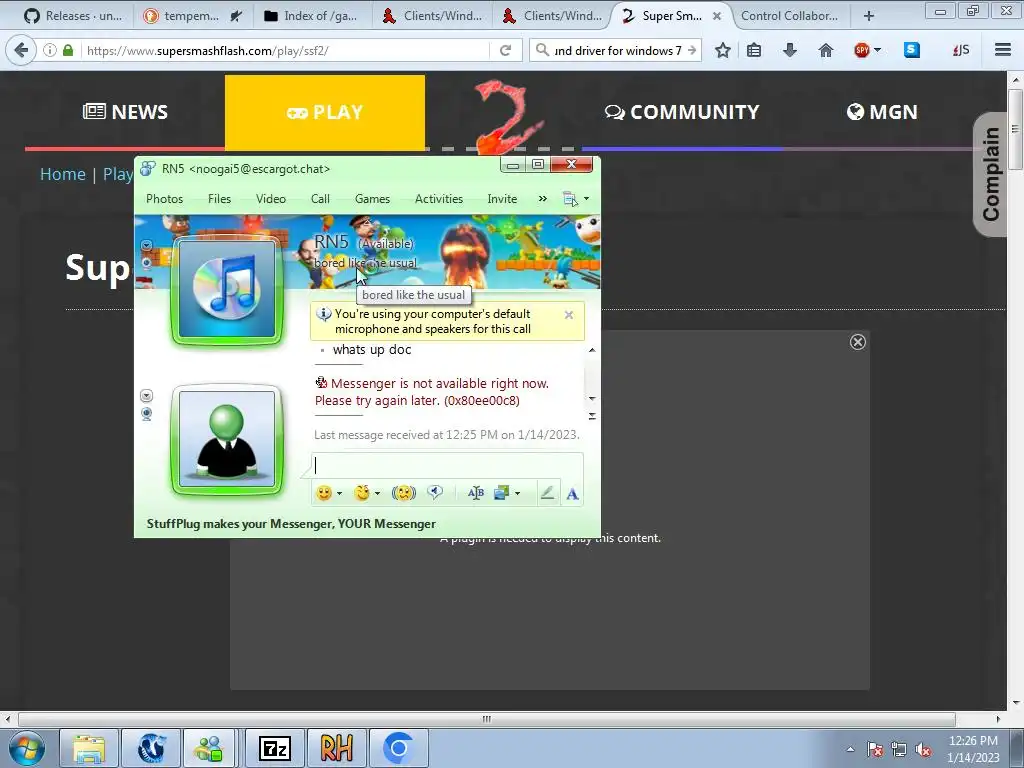This screenshot has height=768, width=1024.
Task: Open the wink picker winking face
Action: pyautogui.click(x=362, y=493)
